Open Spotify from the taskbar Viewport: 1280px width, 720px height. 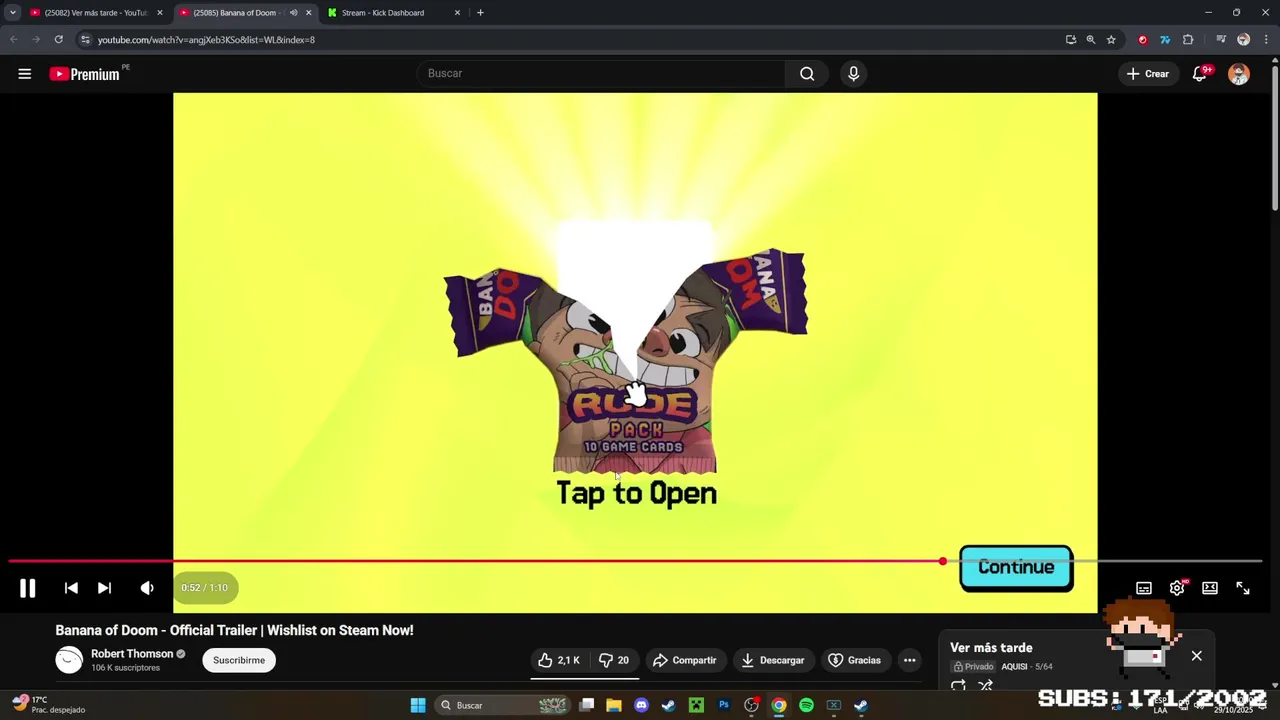pos(806,705)
